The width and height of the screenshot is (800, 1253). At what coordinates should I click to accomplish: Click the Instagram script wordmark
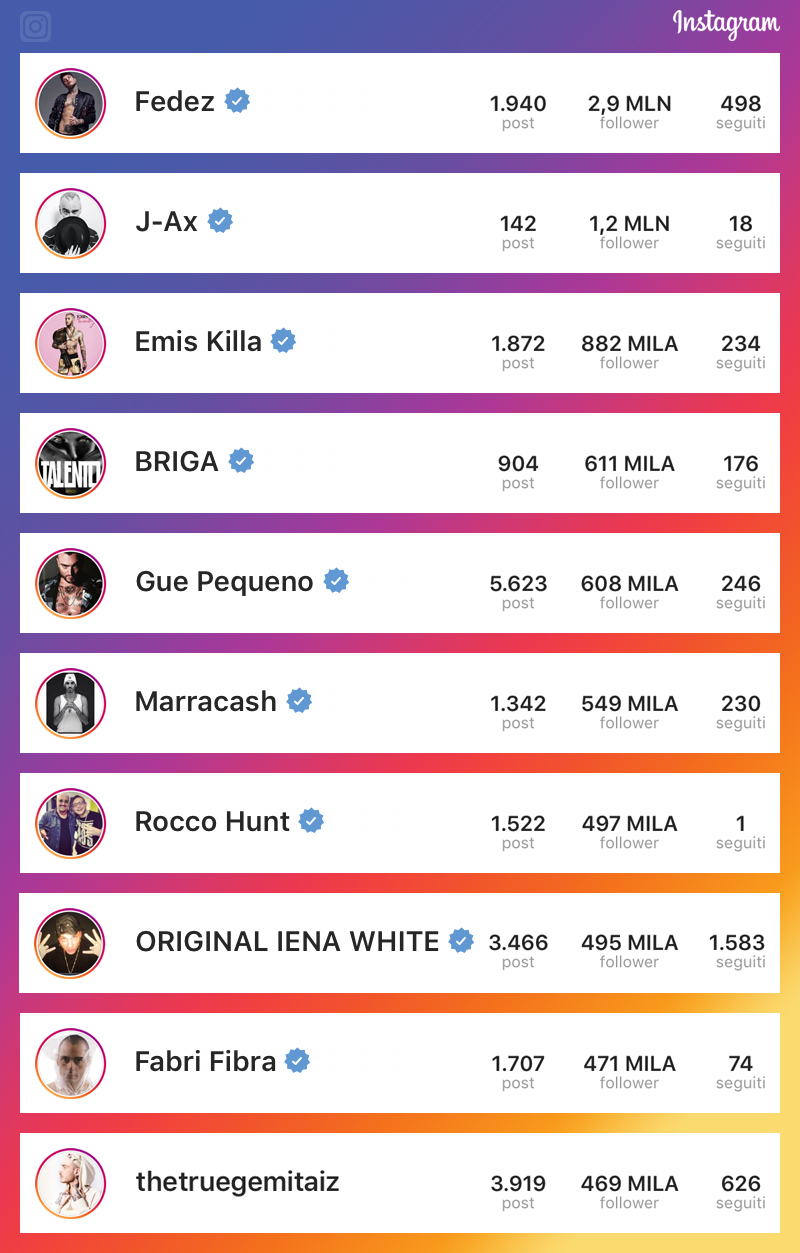726,23
